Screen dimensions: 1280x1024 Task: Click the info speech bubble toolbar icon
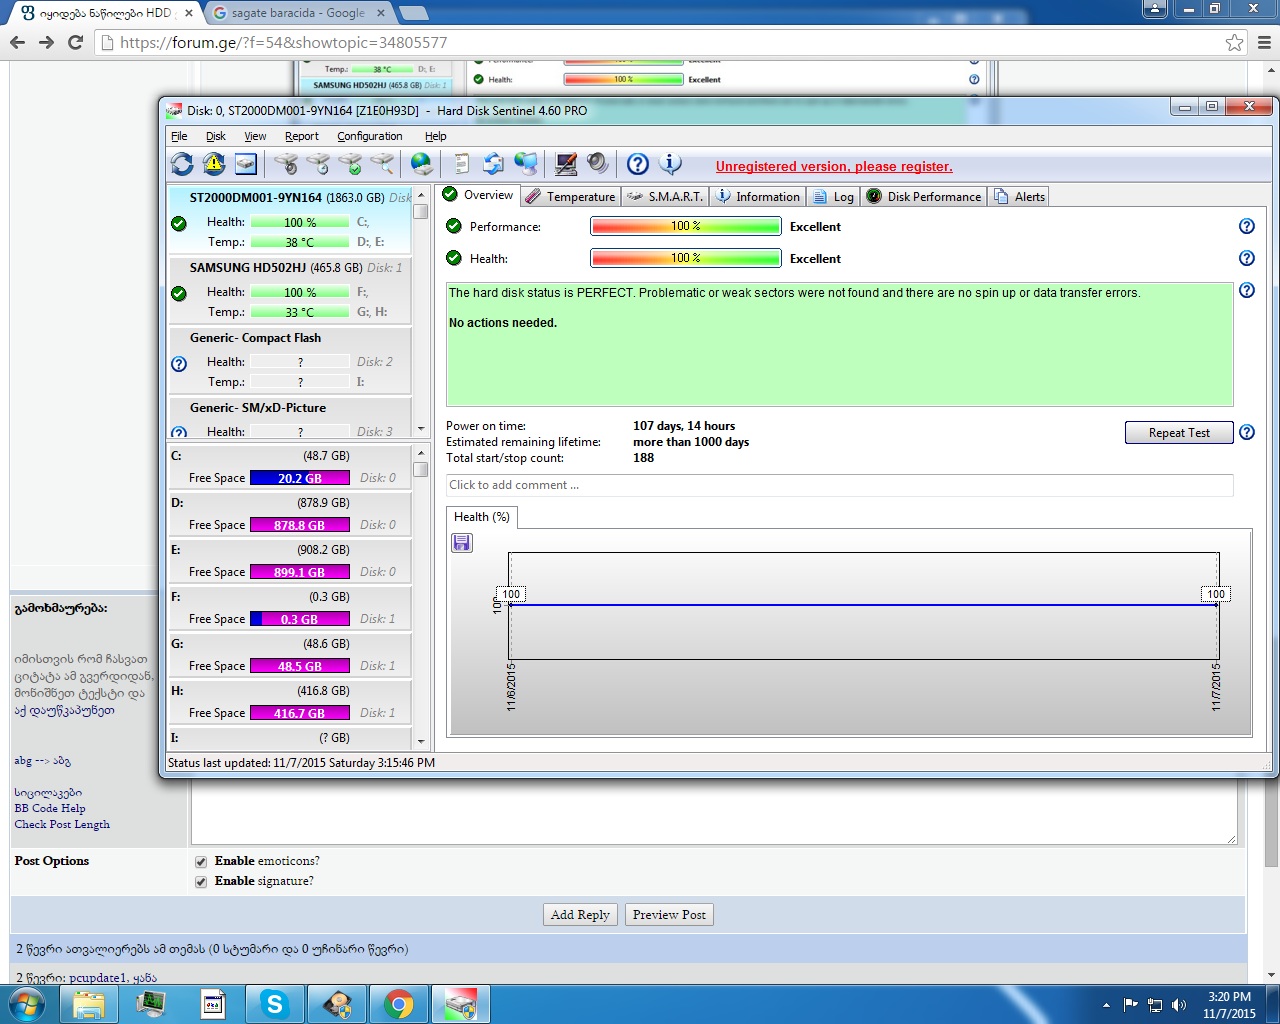coord(670,164)
